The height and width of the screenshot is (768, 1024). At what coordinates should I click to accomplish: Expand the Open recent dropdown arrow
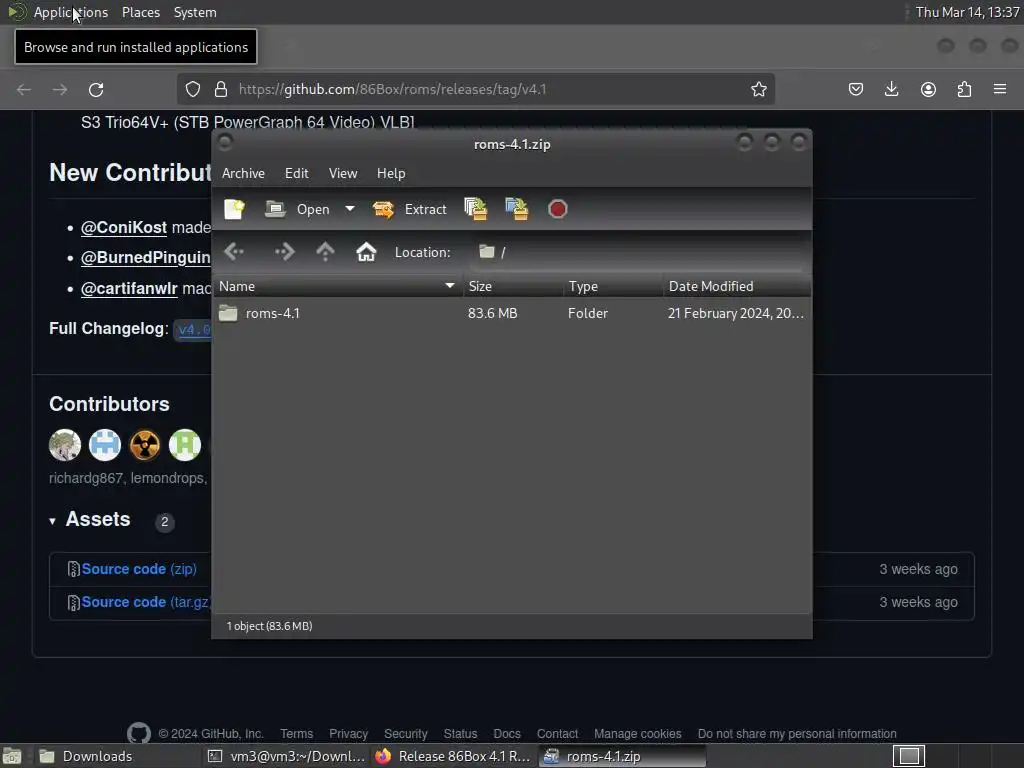(x=350, y=209)
